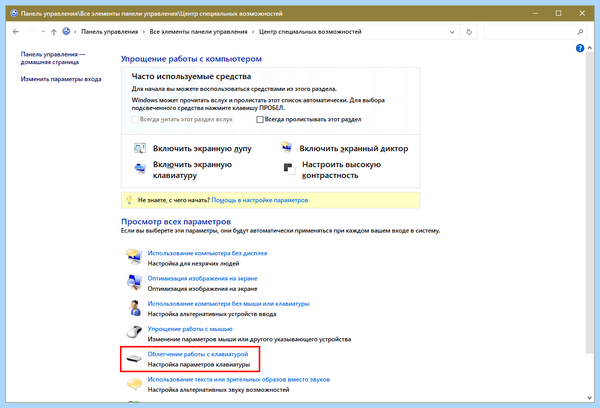Click speech bubble icon for sound alternatives
Screen dimensions: 600x408
point(134,384)
